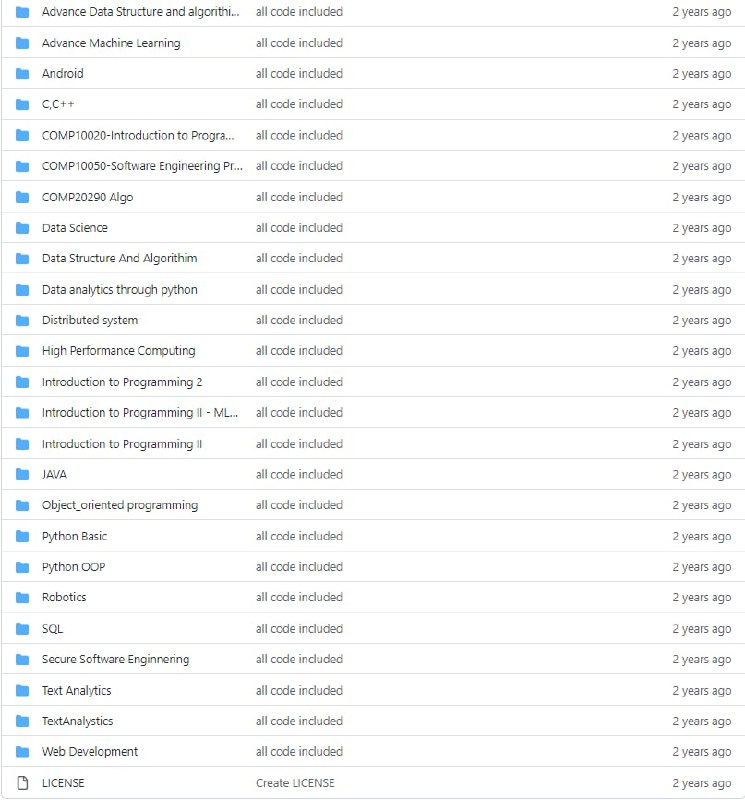The width and height of the screenshot is (745, 800).
Task: Click the folder icon beside Android
Action: (x=22, y=74)
